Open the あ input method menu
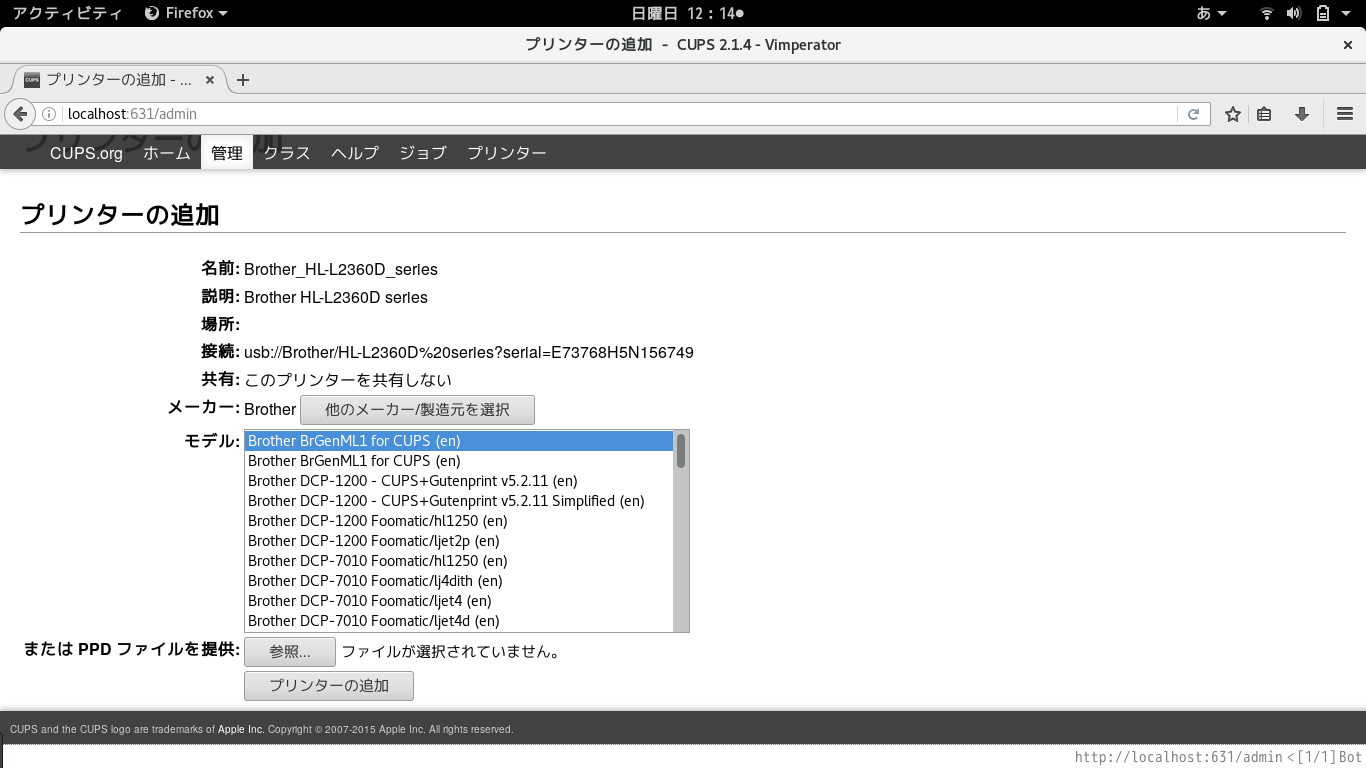This screenshot has height=768, width=1366. (1211, 13)
